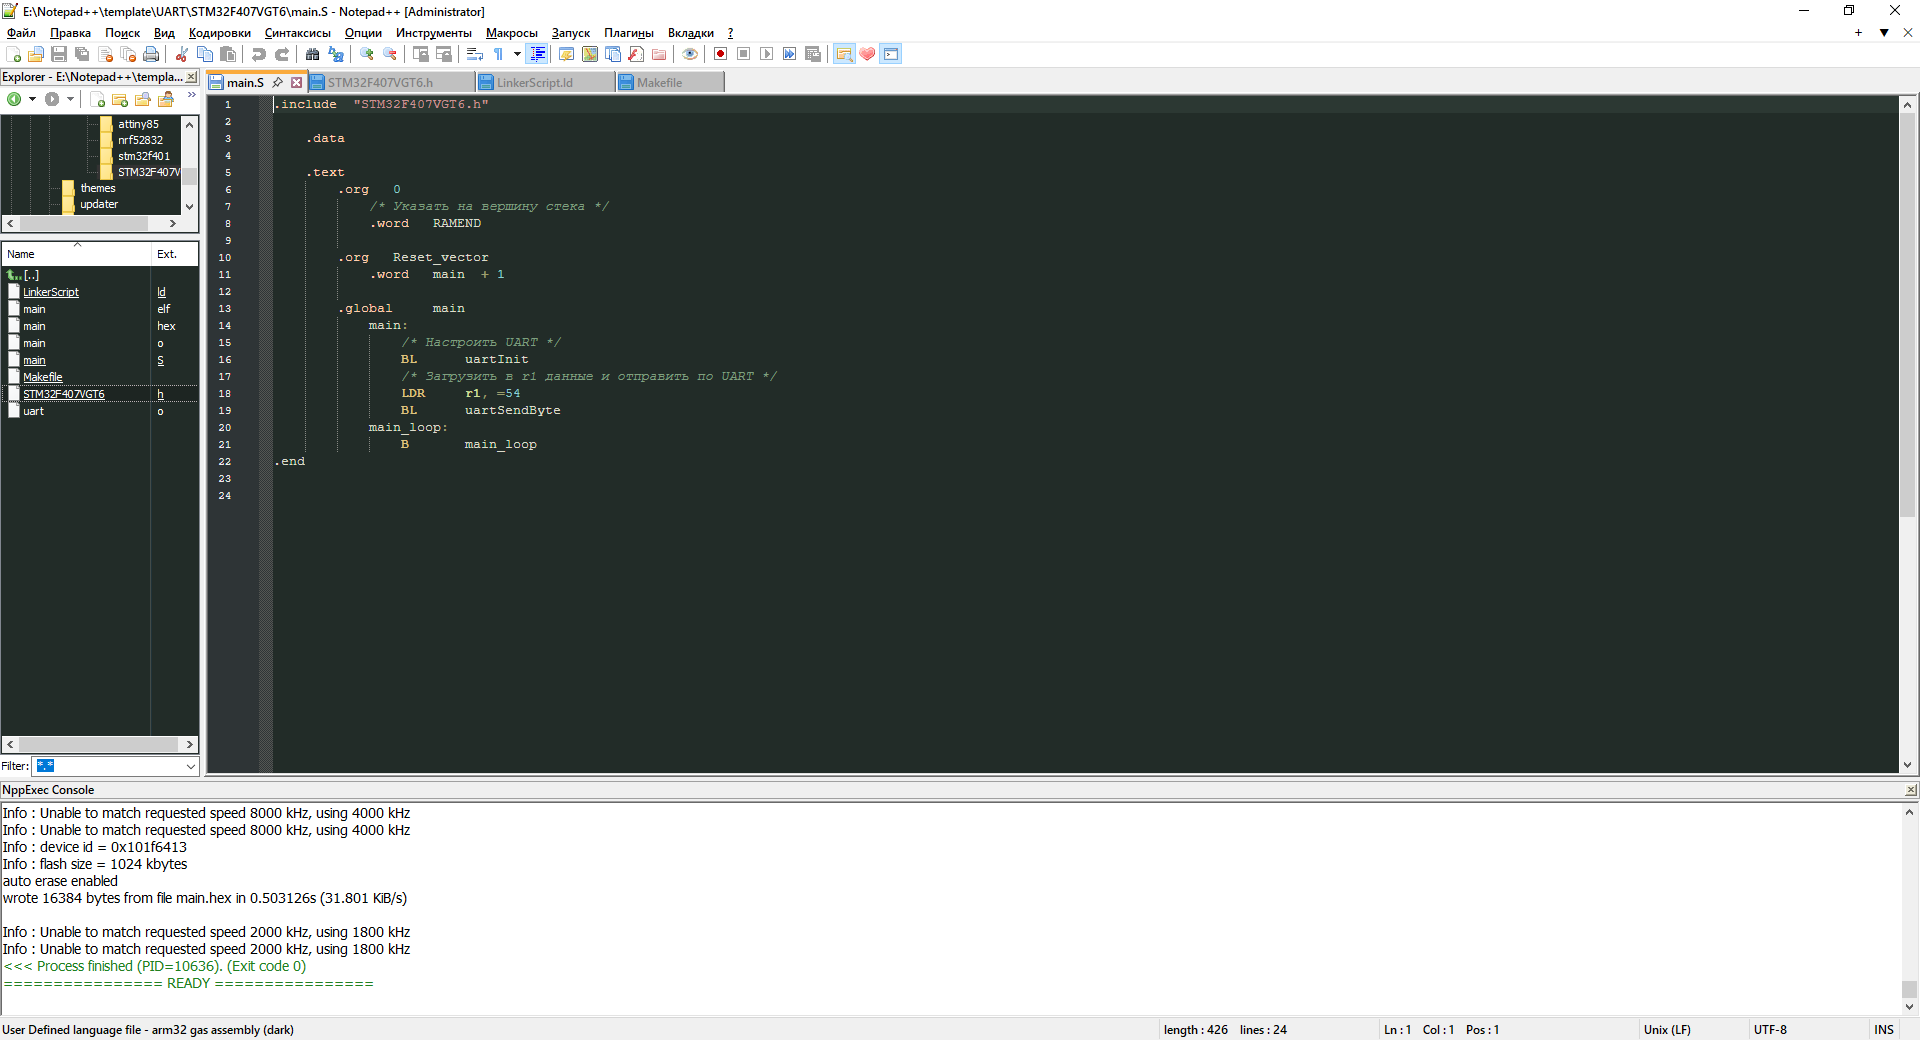Open LinkerScript file in Explorer list
Viewport: 1920px width, 1040px height.
click(51, 292)
